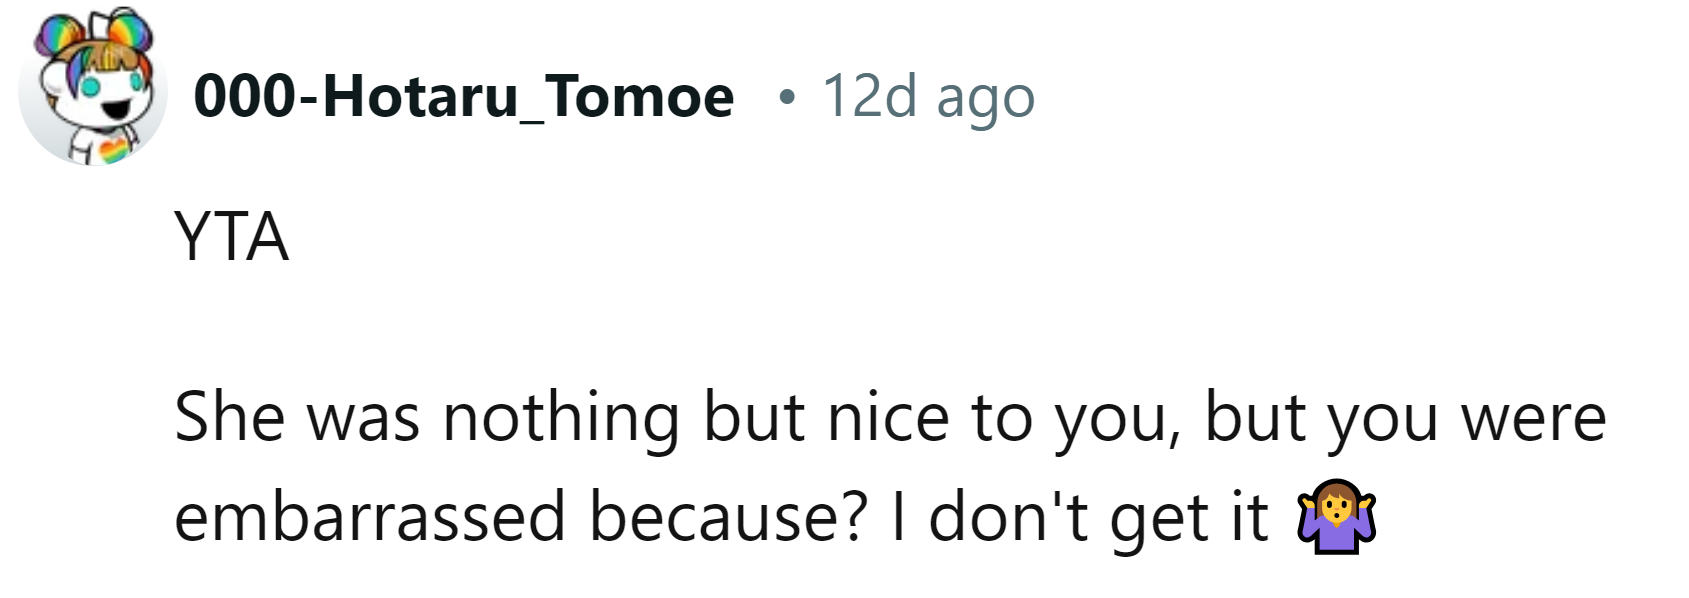This screenshot has width=1689, height=598.
Task: Click the word "She" starting the comment
Action: (229, 416)
